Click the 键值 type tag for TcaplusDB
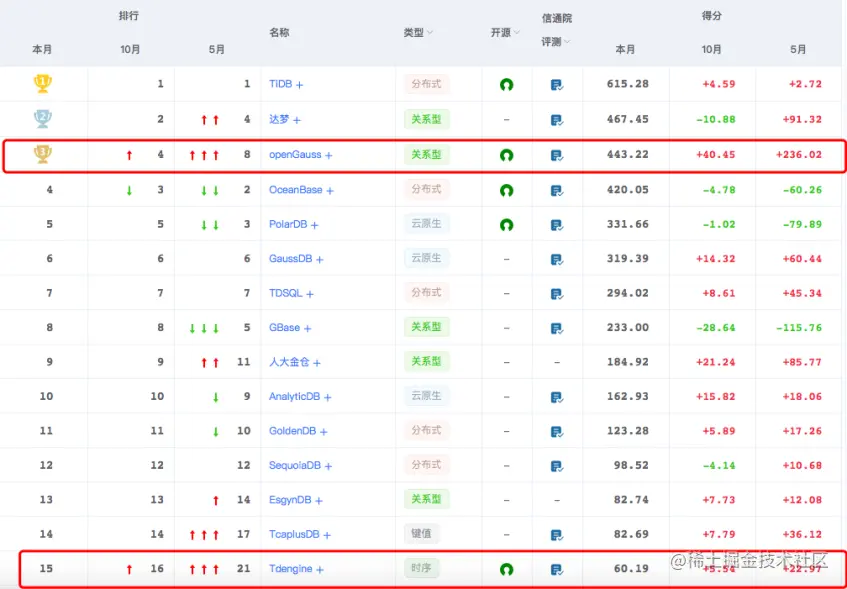847x589 pixels. pos(421,533)
